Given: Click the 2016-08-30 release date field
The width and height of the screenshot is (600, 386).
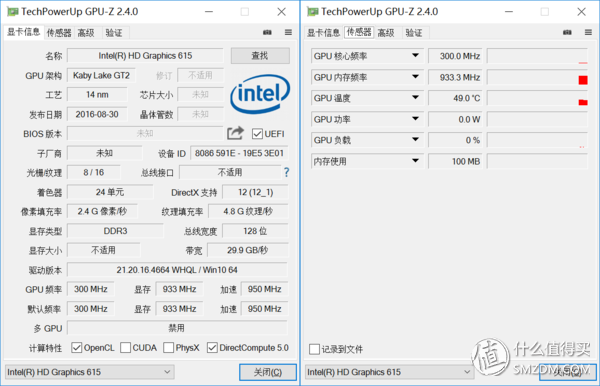Looking at the screenshot, I should click(97, 114).
